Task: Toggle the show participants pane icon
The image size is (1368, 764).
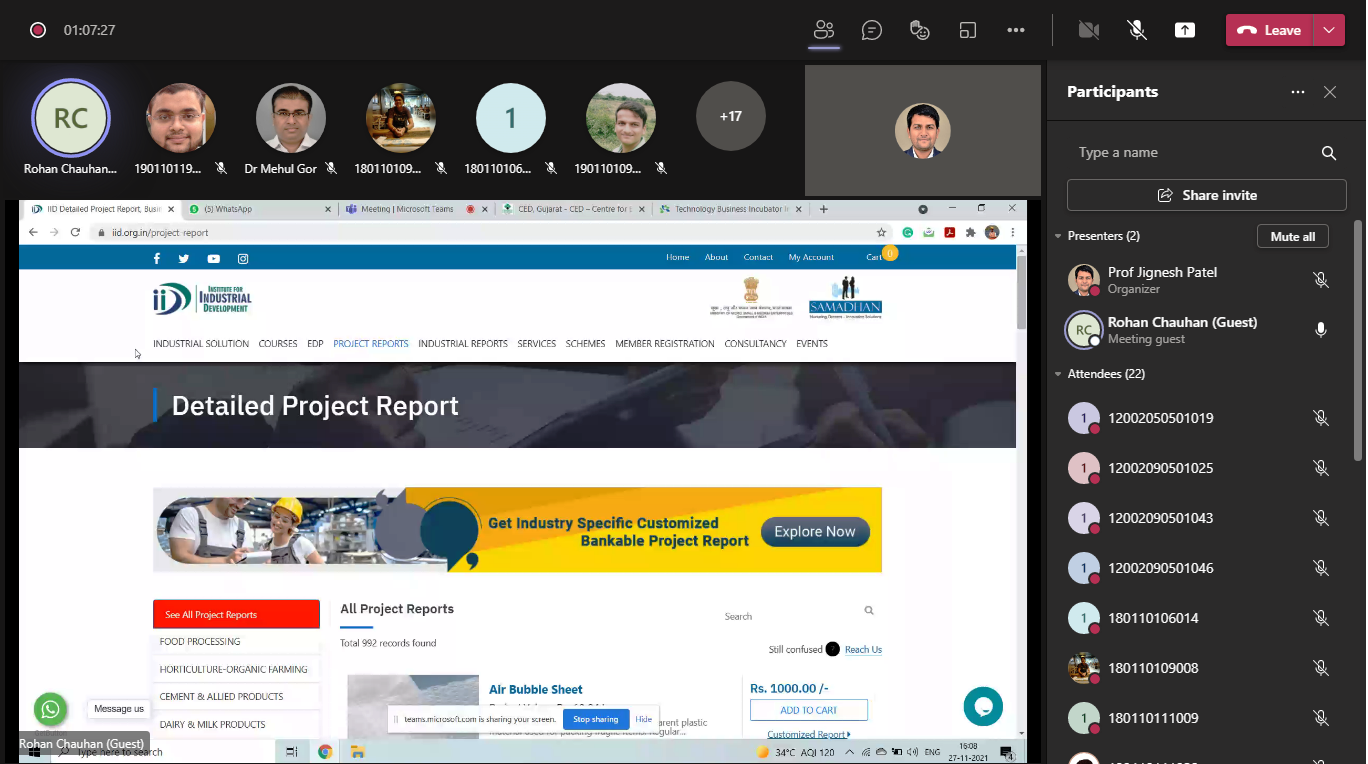Action: tap(824, 30)
